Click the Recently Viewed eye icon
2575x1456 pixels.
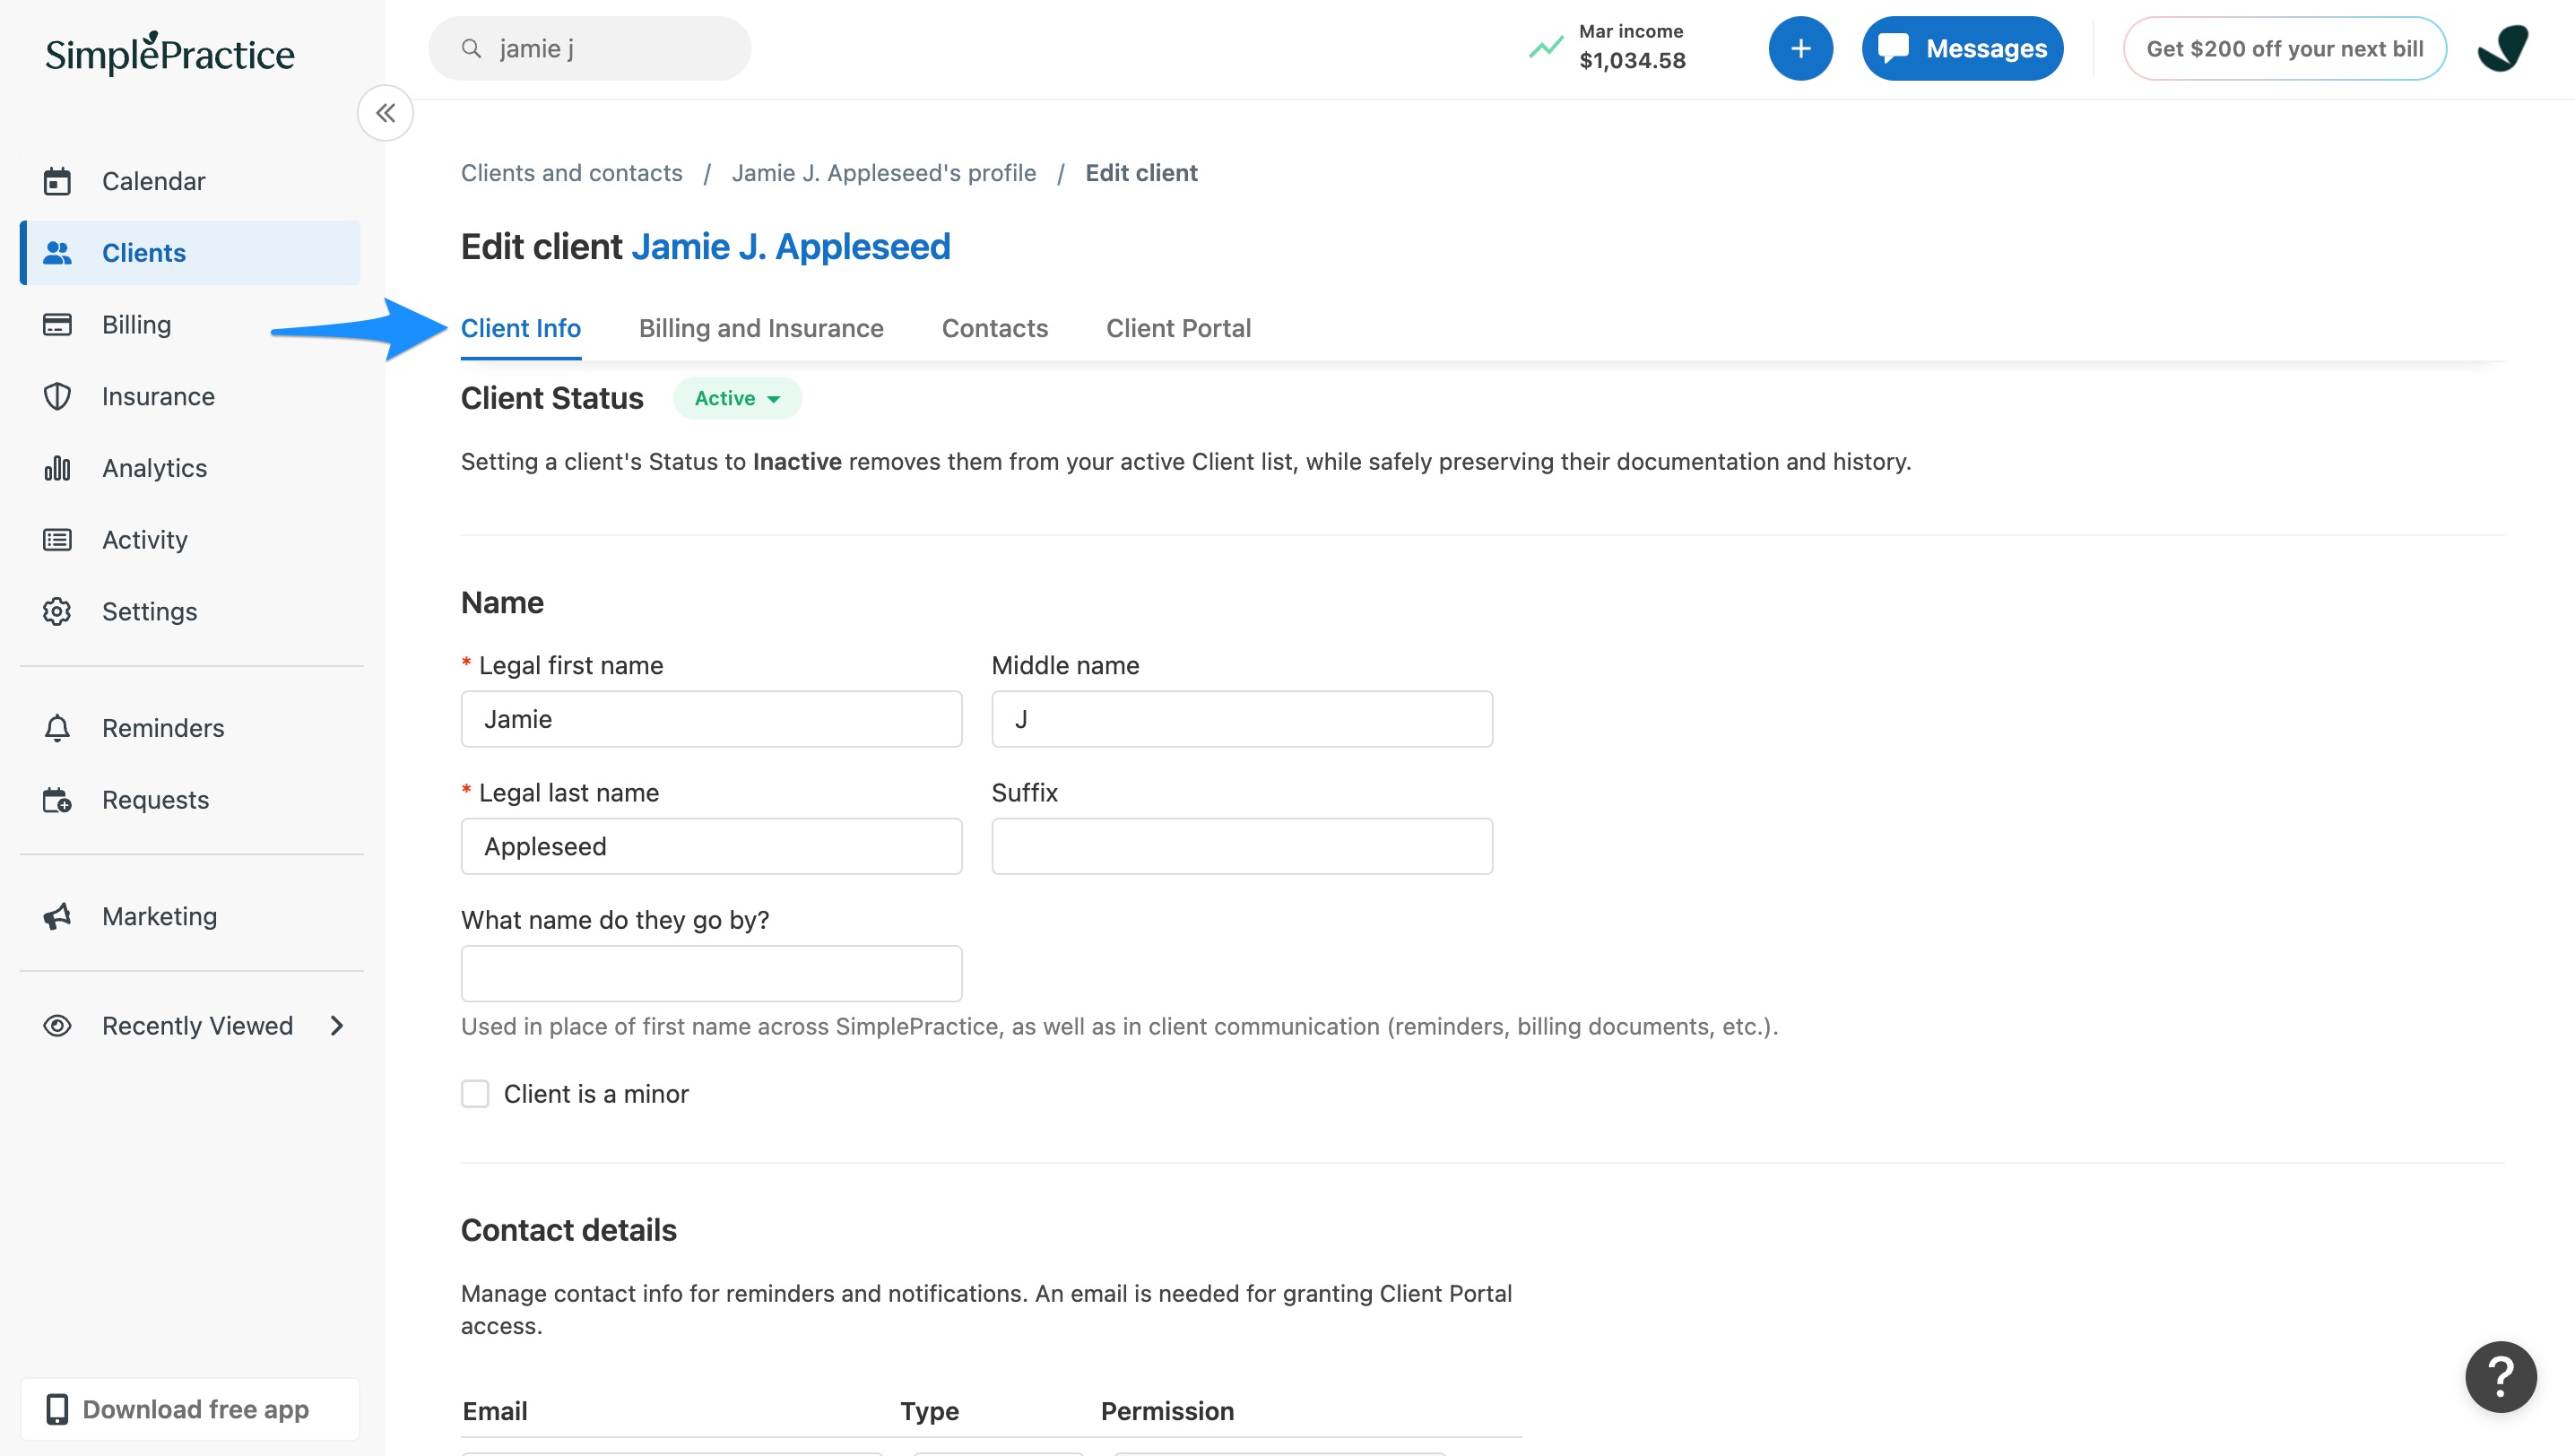click(57, 1026)
